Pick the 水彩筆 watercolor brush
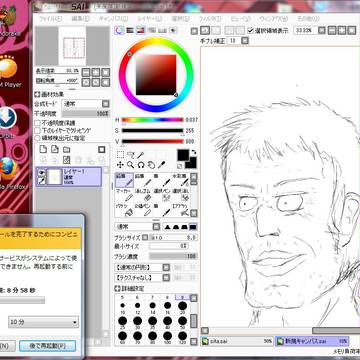The height and width of the screenshot is (360, 360). (180, 180)
